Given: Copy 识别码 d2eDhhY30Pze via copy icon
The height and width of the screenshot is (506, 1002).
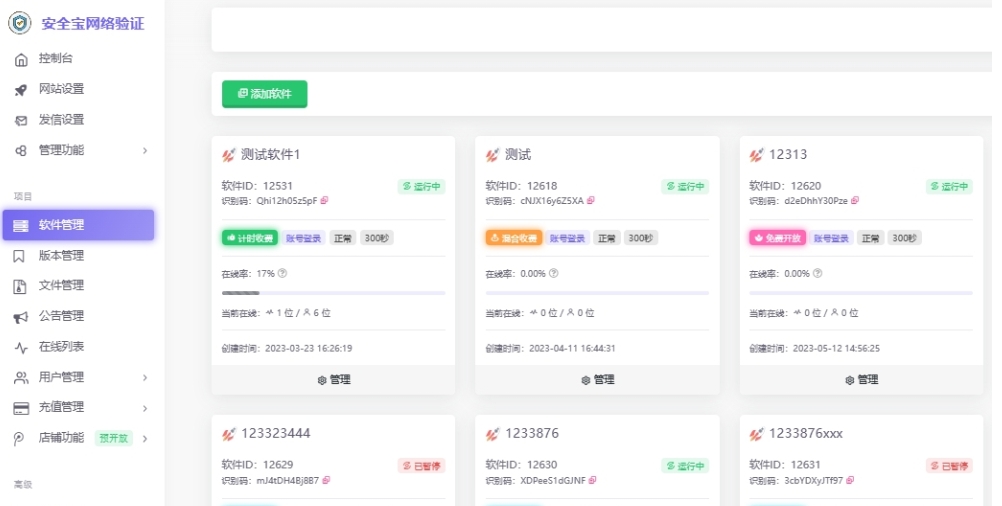Looking at the screenshot, I should 855,201.
